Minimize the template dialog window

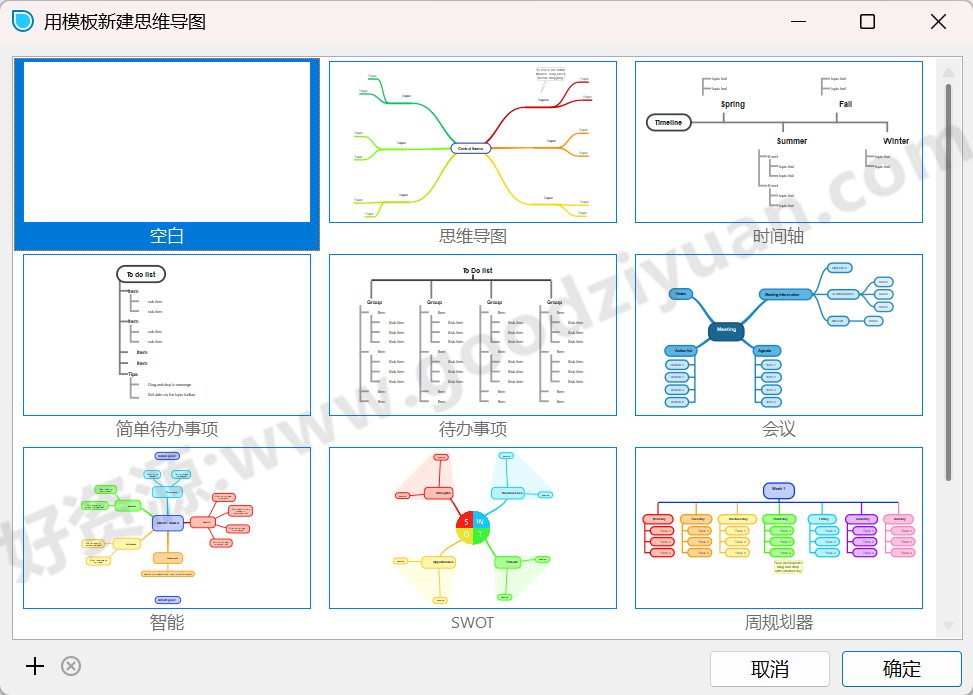tap(797, 21)
